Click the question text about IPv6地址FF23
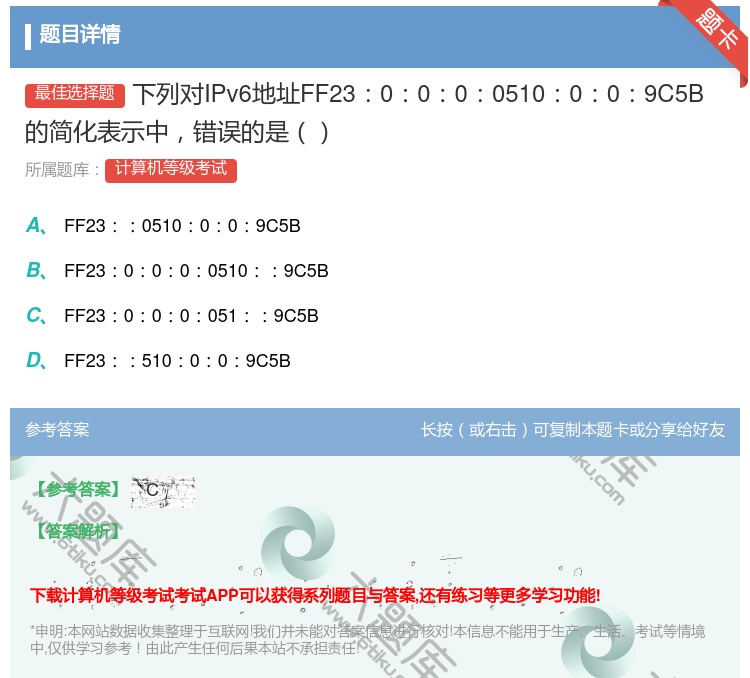The height and width of the screenshot is (678, 750). (x=364, y=113)
